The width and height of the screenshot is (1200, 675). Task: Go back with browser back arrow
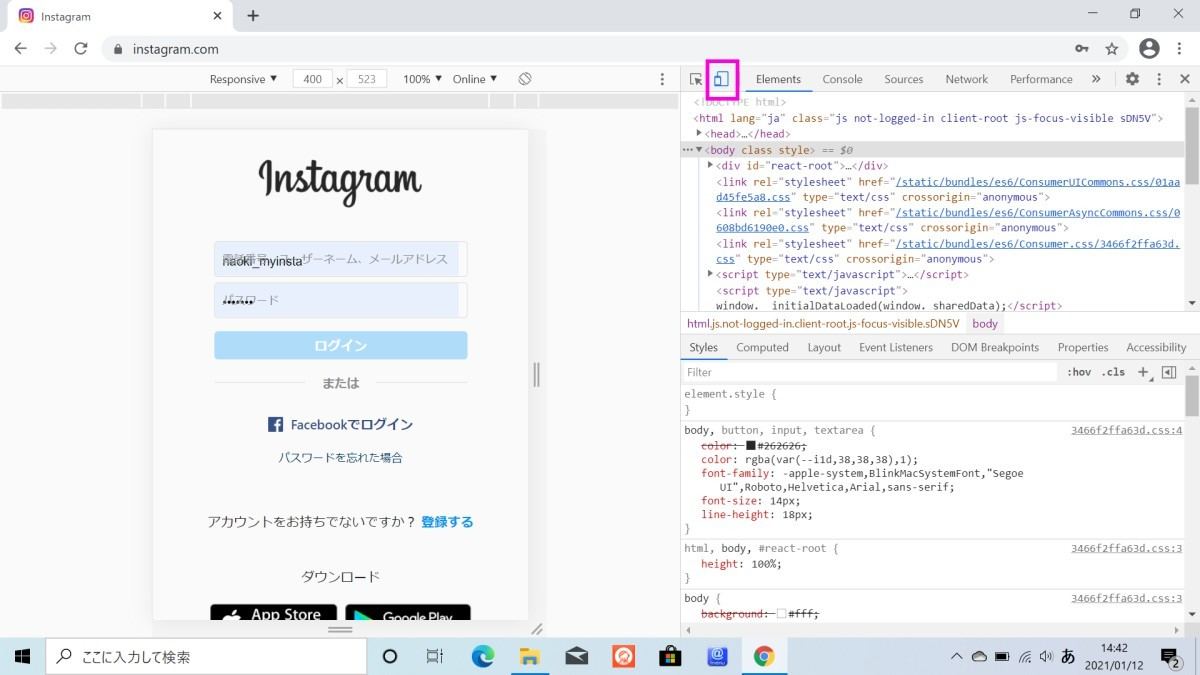(20, 48)
